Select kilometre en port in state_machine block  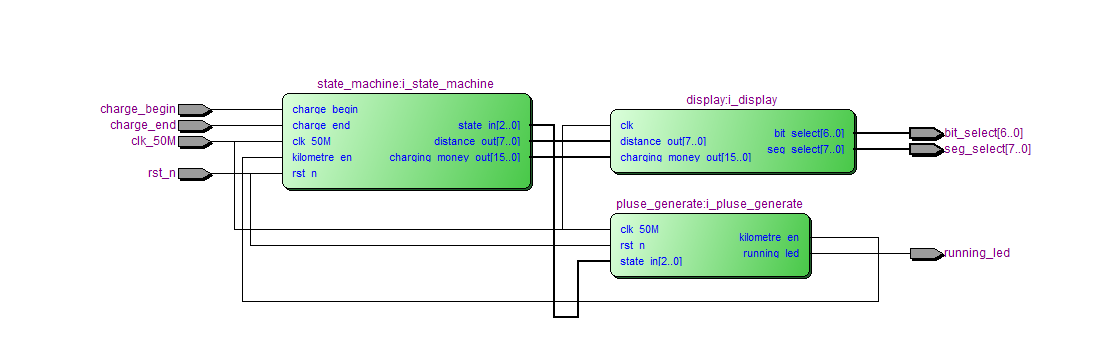(322, 158)
